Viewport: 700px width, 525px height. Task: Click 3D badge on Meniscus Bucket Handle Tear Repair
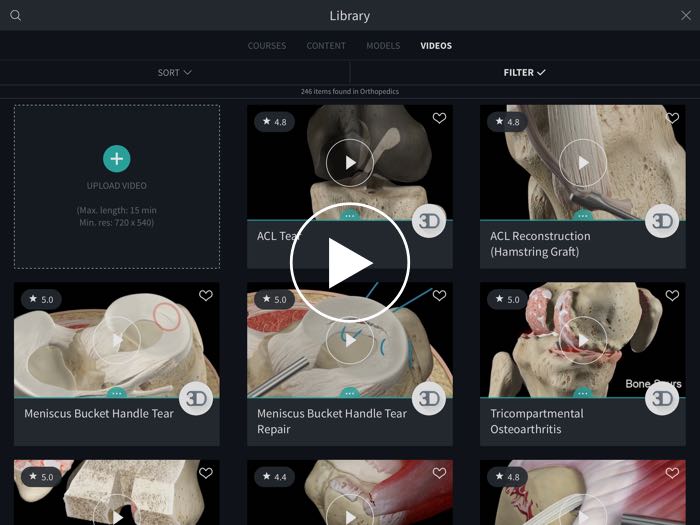tap(429, 398)
